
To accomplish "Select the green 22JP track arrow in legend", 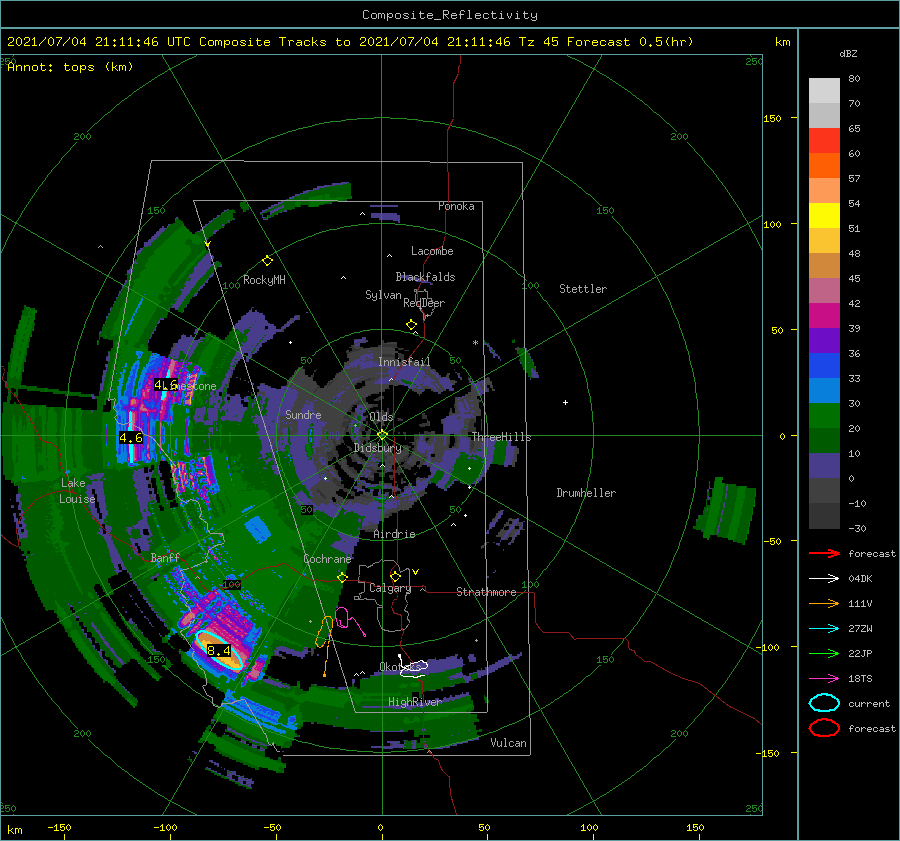I will coord(824,653).
